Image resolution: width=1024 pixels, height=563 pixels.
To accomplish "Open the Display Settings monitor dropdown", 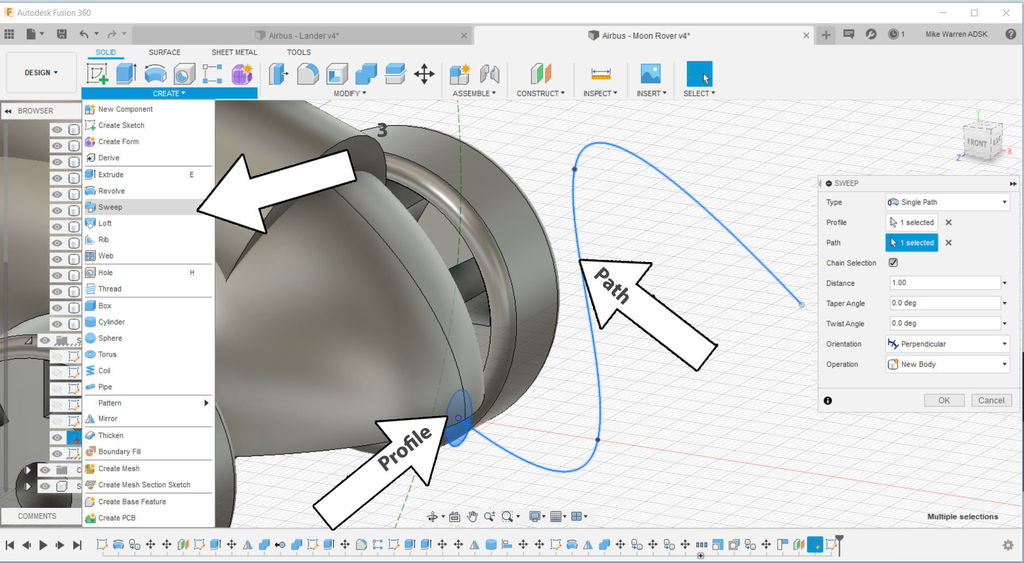I will click(x=537, y=517).
